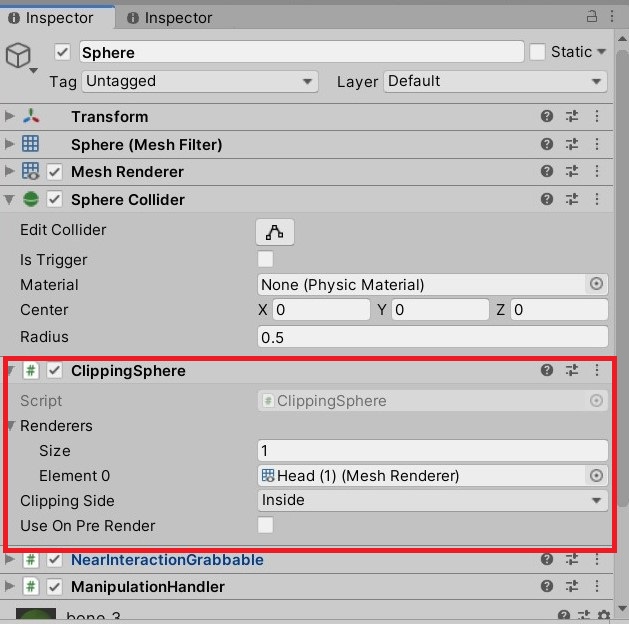The height and width of the screenshot is (624, 629).
Task: Open the Inspector panel options menu
Action: point(612,16)
